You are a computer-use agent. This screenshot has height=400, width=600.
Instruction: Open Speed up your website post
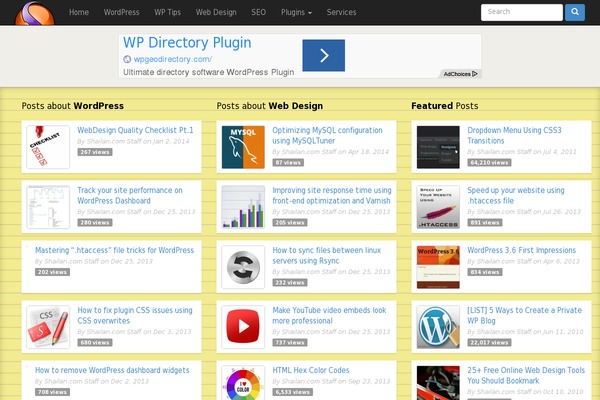click(x=516, y=195)
